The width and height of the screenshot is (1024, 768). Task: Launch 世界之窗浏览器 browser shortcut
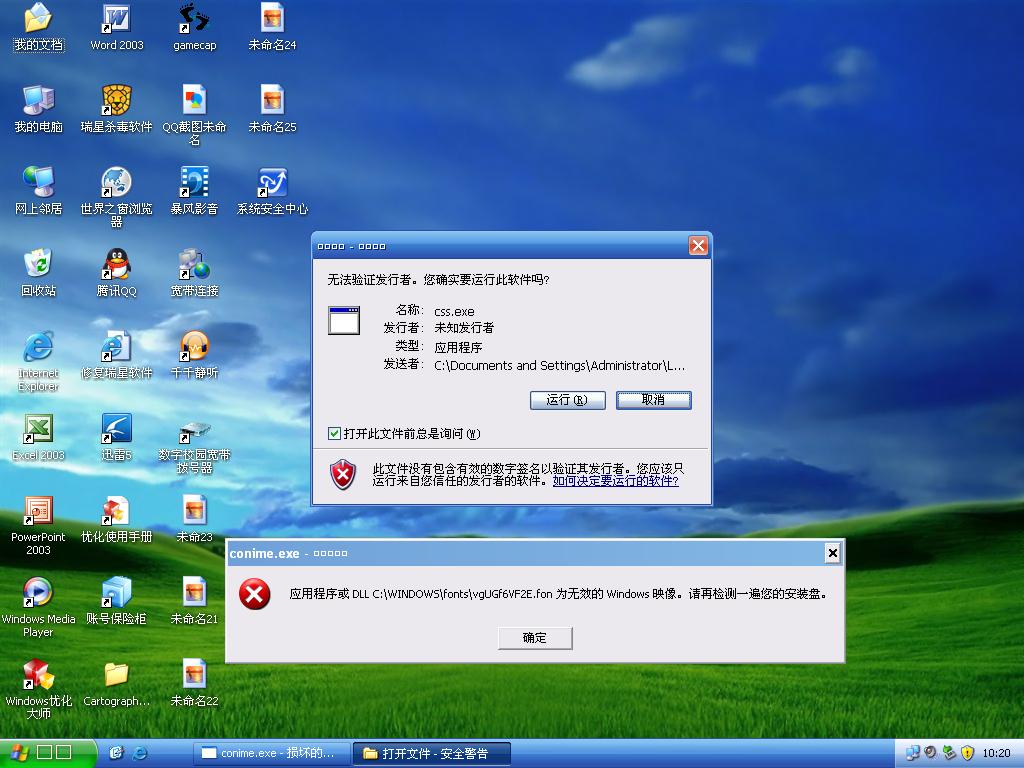click(x=116, y=197)
